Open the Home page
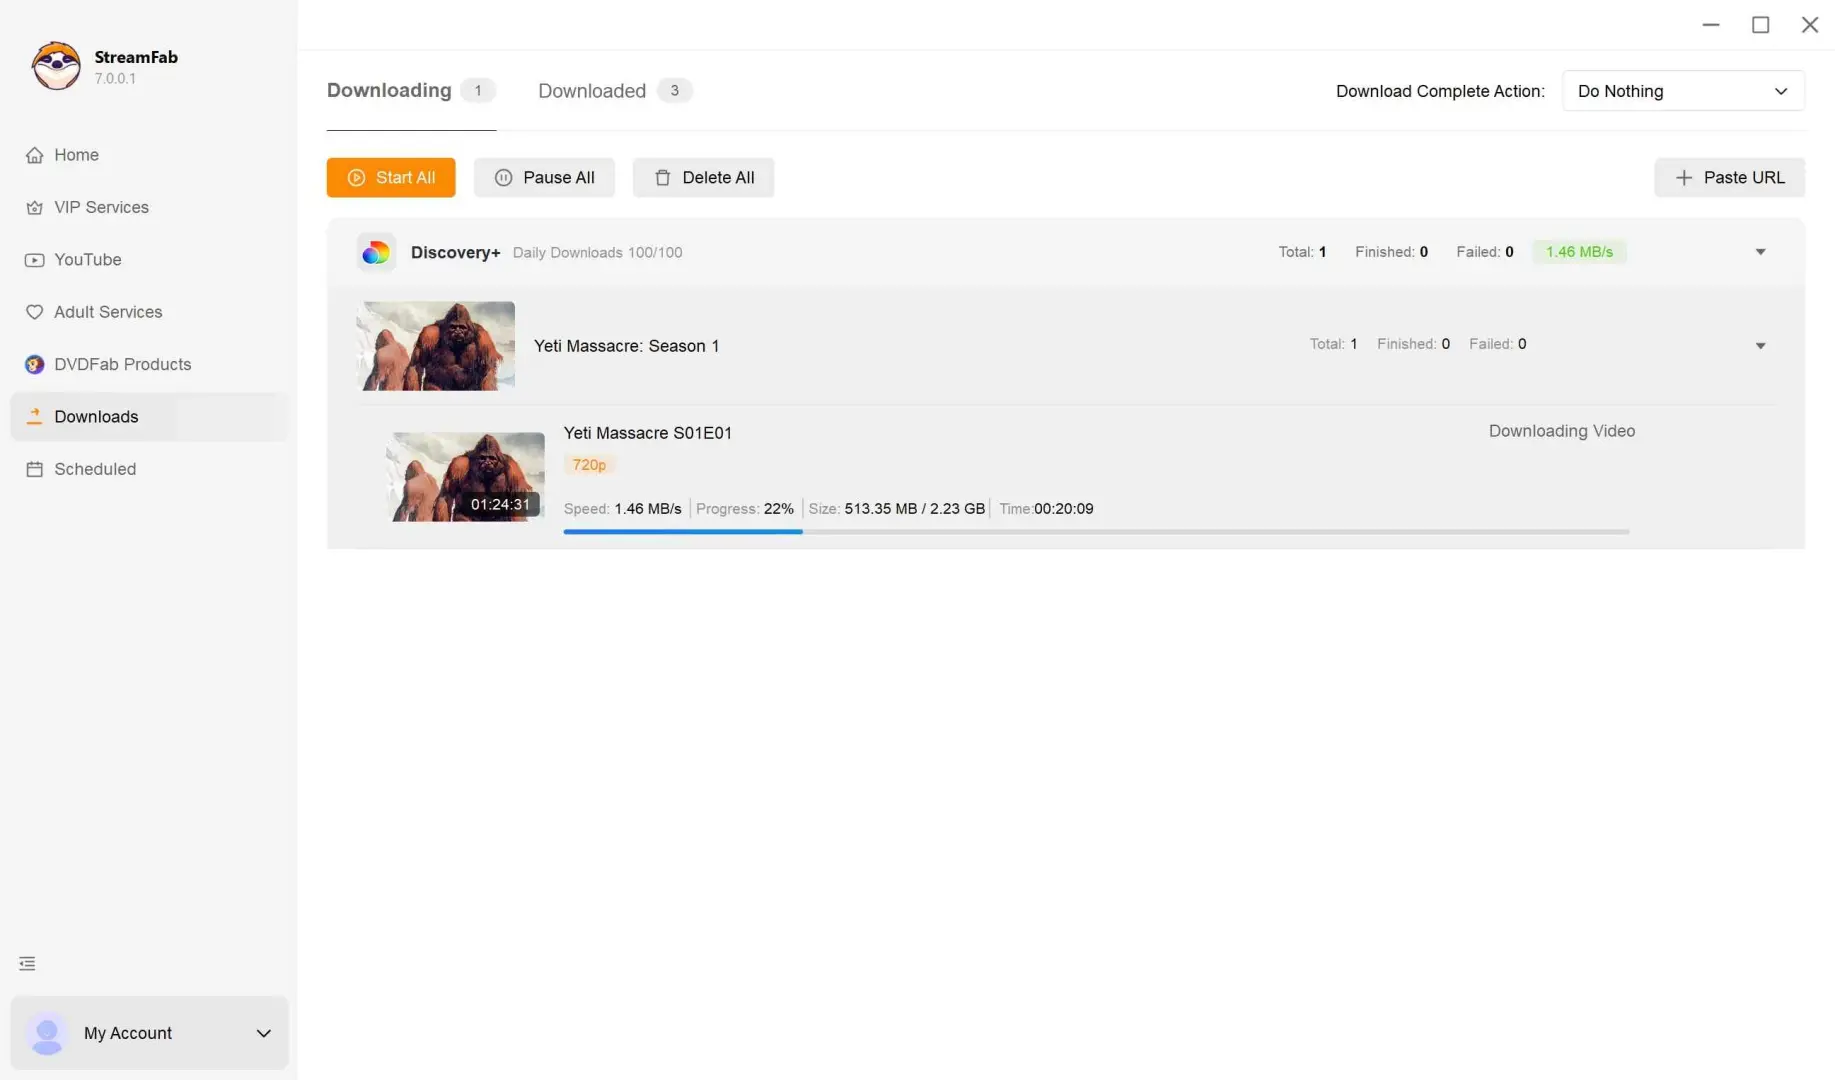Screen dimensions: 1835x1080 (149, 155)
